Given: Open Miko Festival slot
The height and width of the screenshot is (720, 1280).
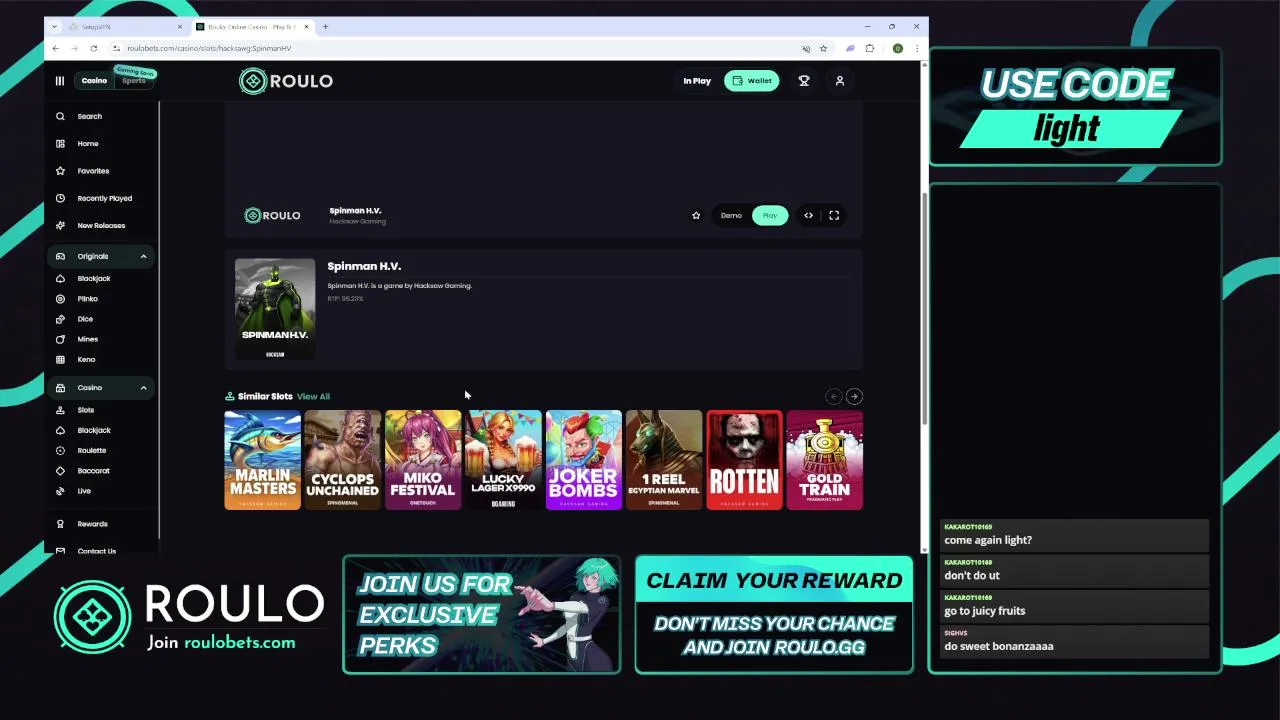Looking at the screenshot, I should point(423,460).
